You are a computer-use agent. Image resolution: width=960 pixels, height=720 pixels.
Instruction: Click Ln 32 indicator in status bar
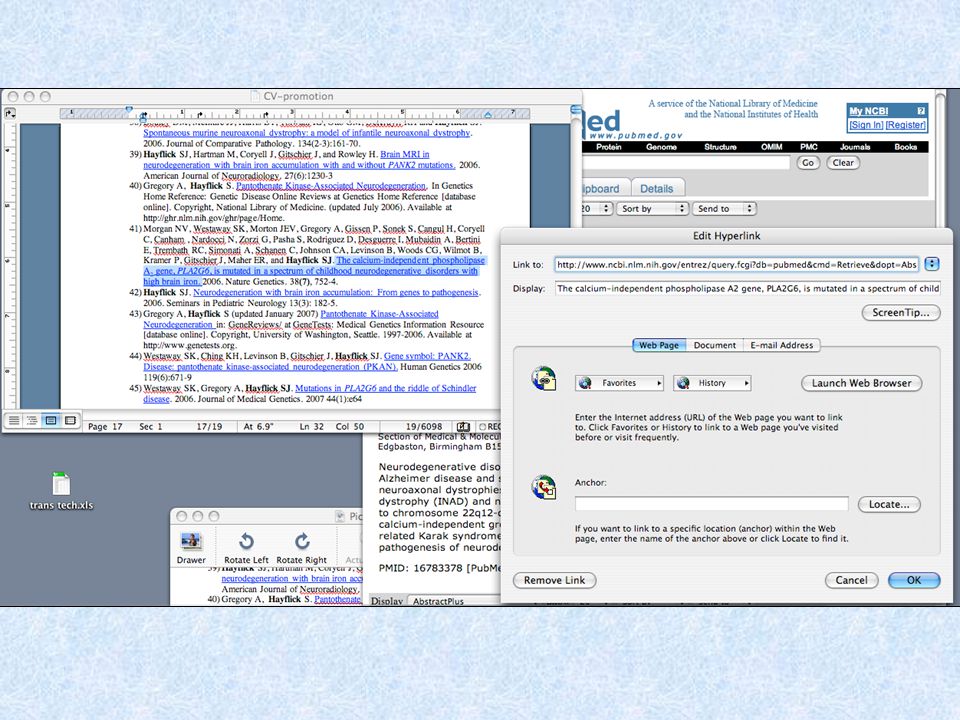click(312, 426)
